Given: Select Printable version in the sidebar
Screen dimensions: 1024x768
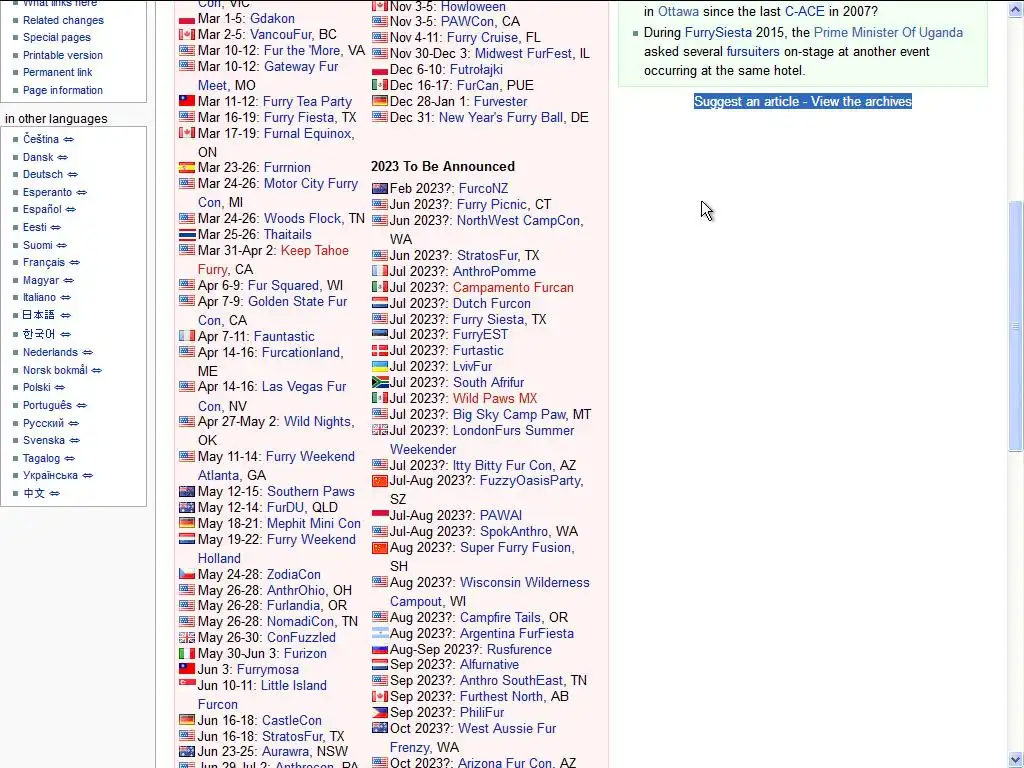Looking at the screenshot, I should [x=63, y=55].
